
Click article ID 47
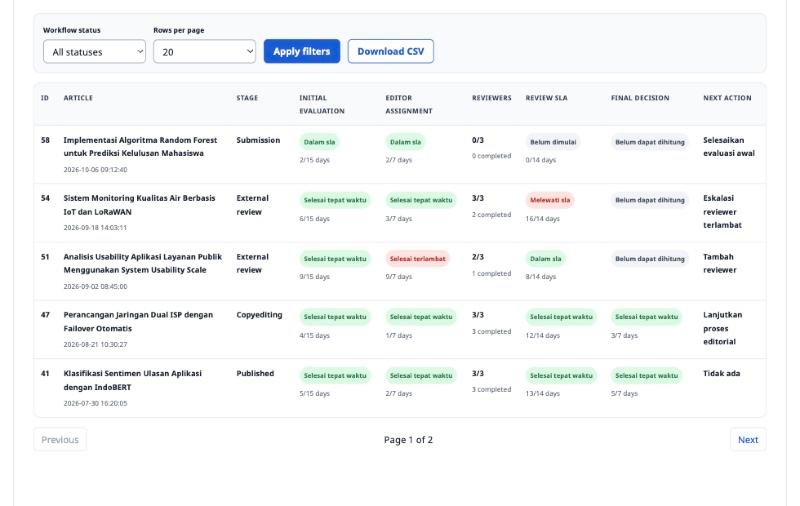(x=45, y=315)
